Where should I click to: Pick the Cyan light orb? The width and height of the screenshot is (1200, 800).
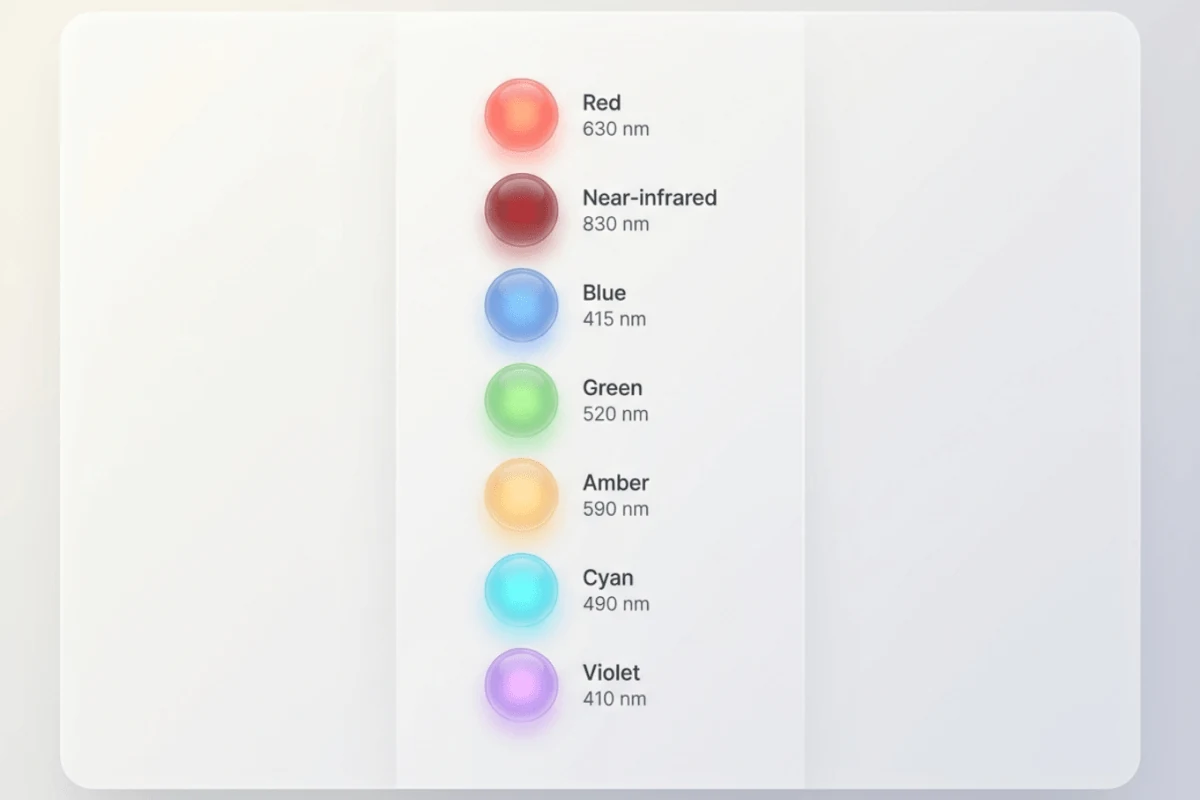pos(521,590)
